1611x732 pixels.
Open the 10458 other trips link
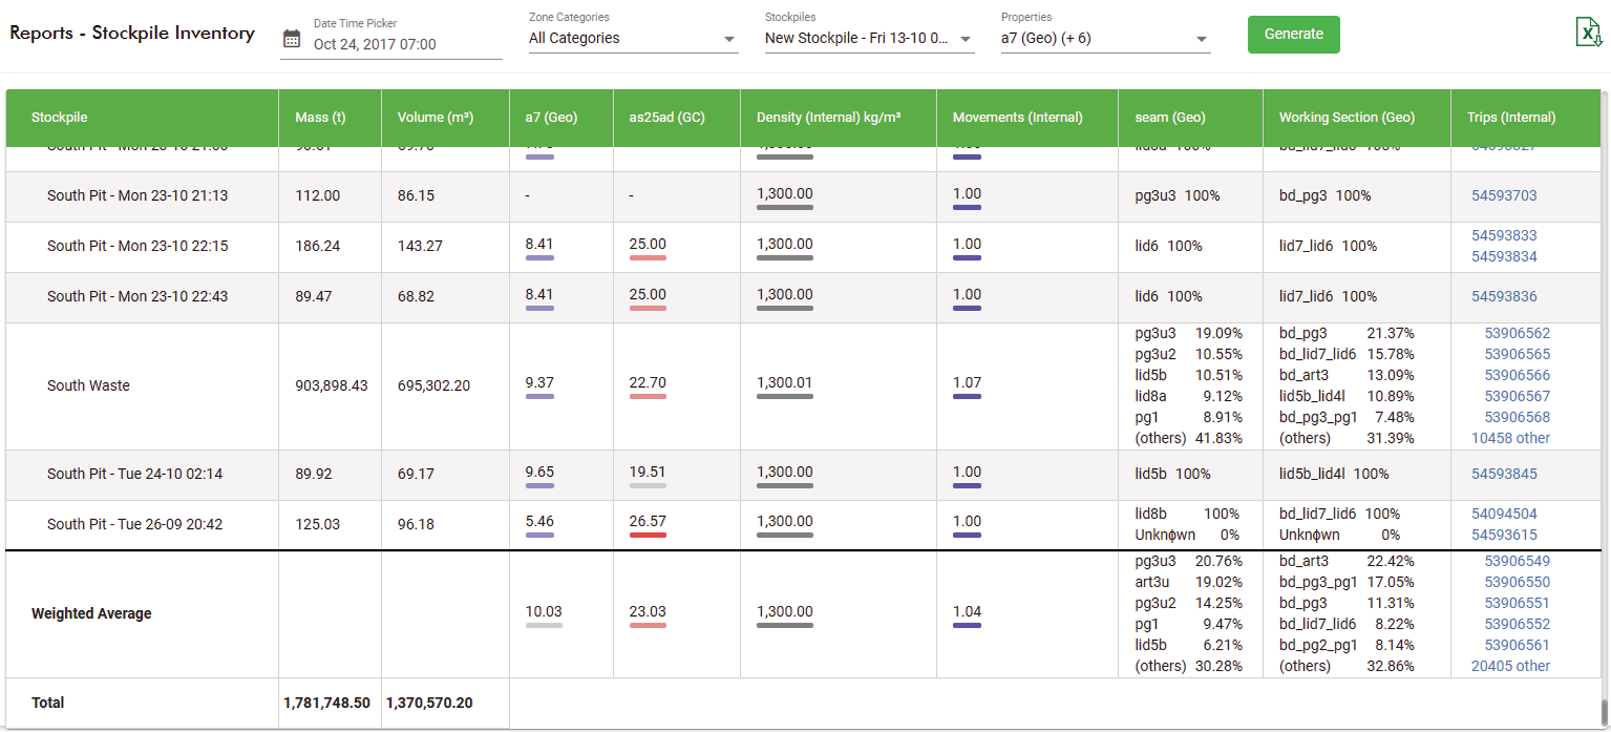[x=1510, y=438]
